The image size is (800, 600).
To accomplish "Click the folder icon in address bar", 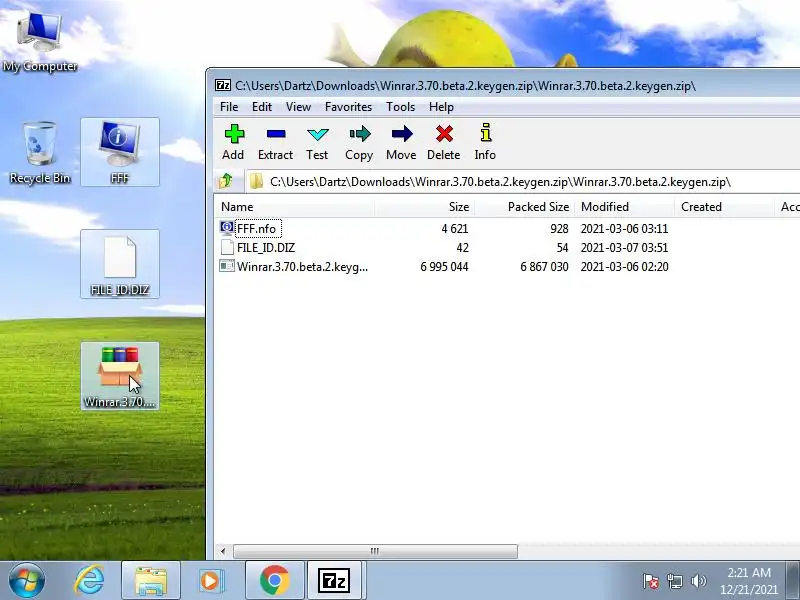I will pyautogui.click(x=256, y=181).
